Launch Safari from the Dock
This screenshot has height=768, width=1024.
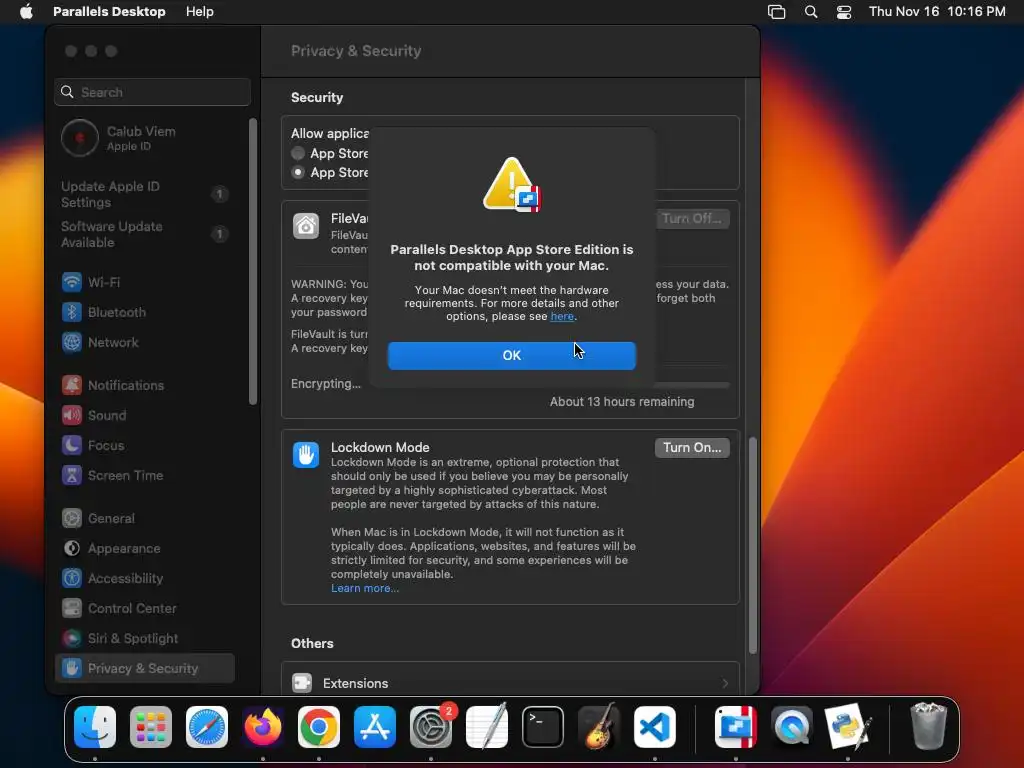(x=207, y=727)
